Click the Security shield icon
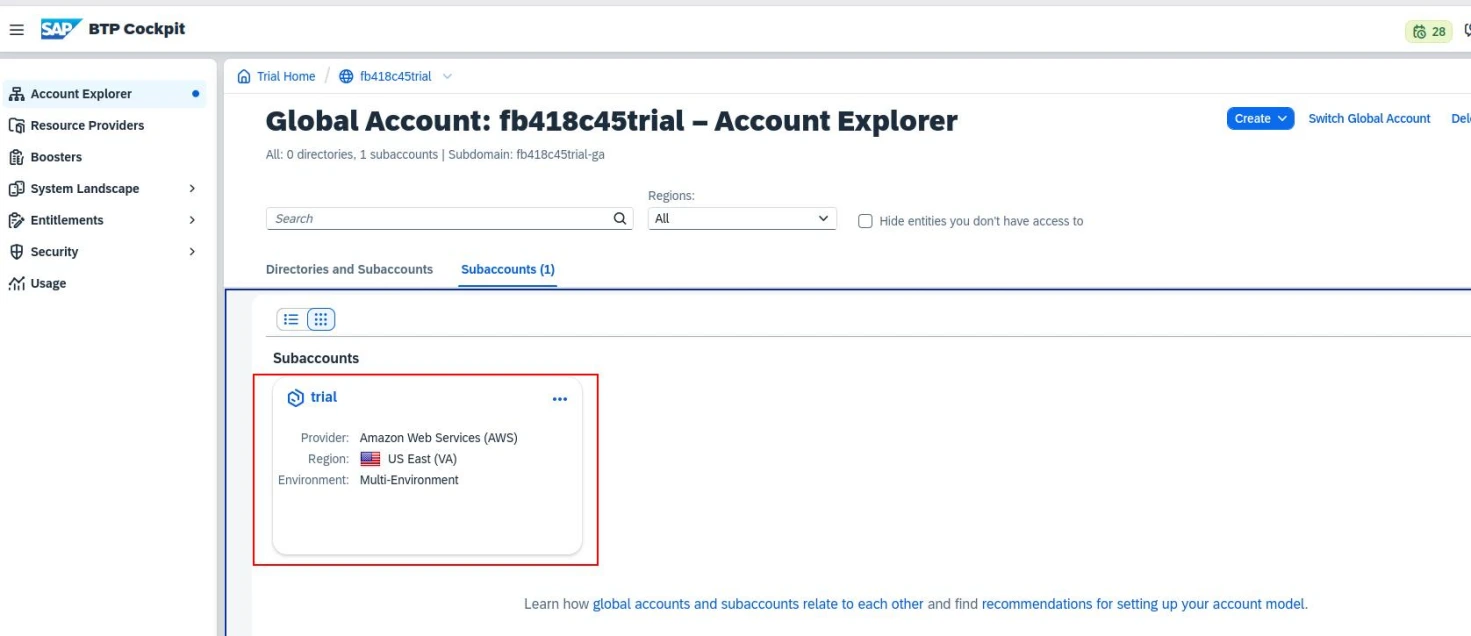 (16, 252)
